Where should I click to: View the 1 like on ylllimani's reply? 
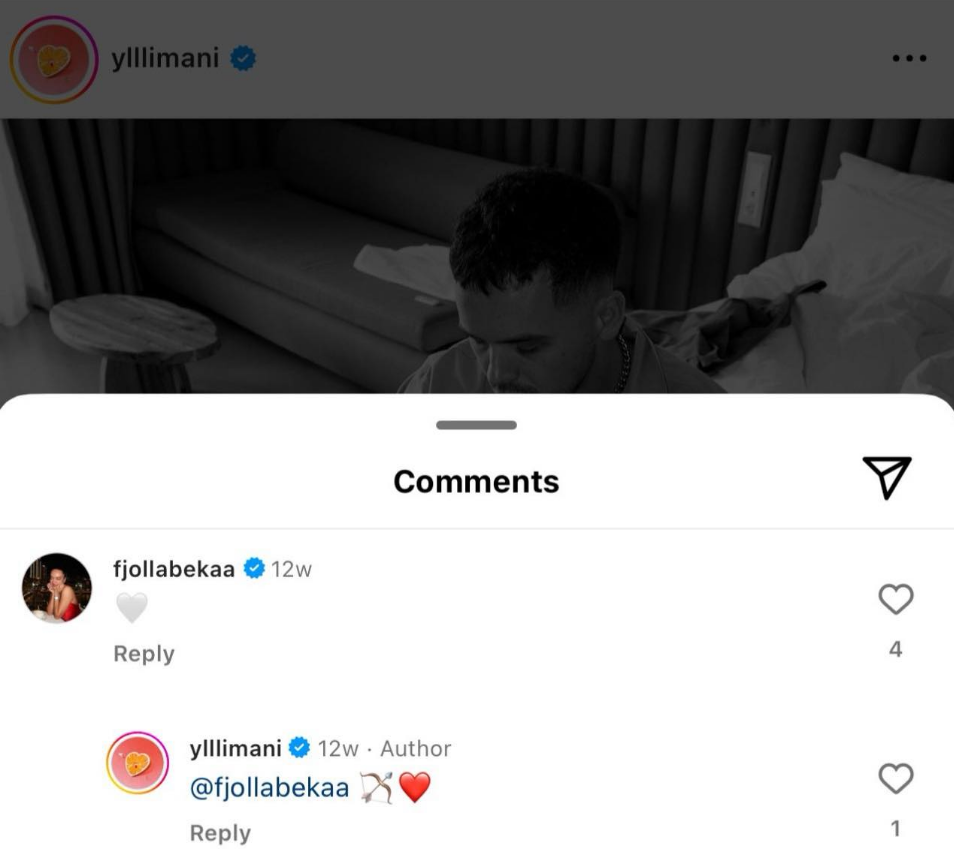[895, 829]
